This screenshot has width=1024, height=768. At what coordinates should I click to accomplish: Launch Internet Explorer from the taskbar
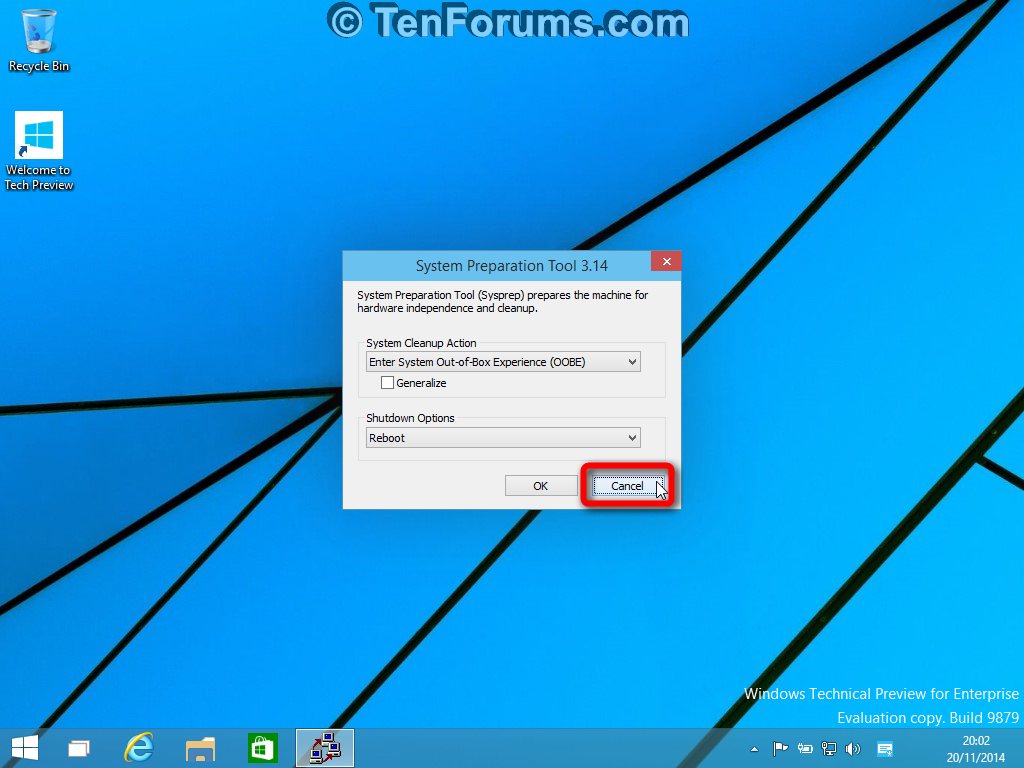click(x=139, y=748)
